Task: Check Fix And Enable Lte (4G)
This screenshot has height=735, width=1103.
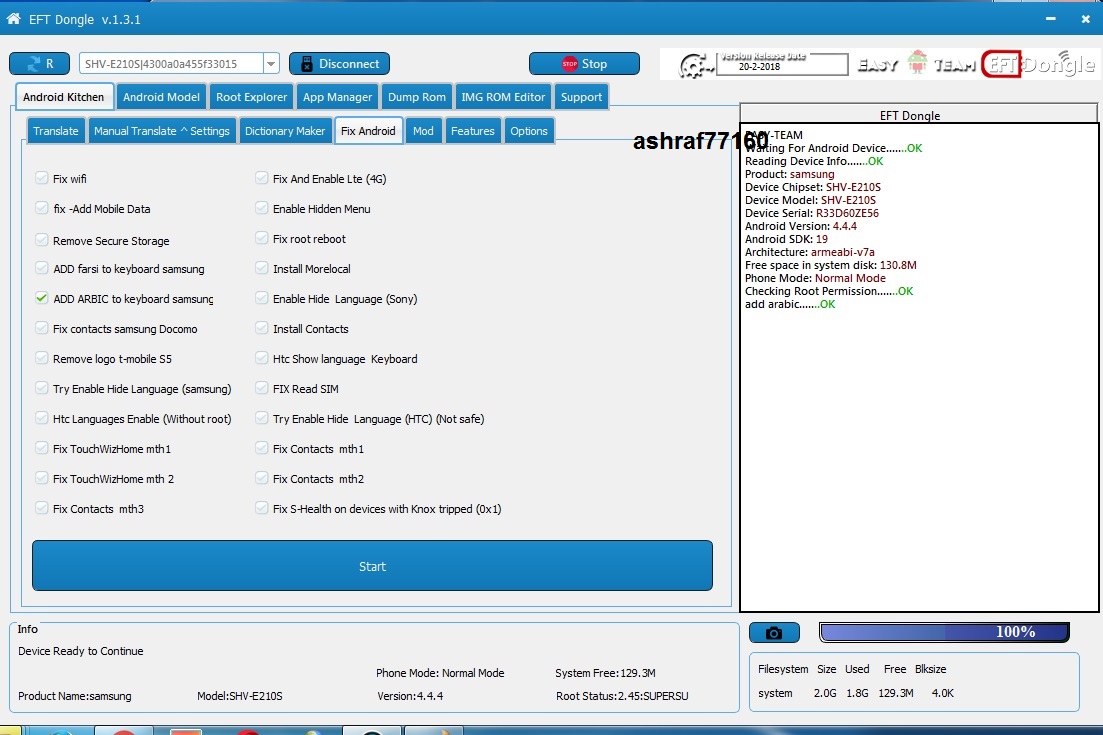Action: [x=262, y=179]
